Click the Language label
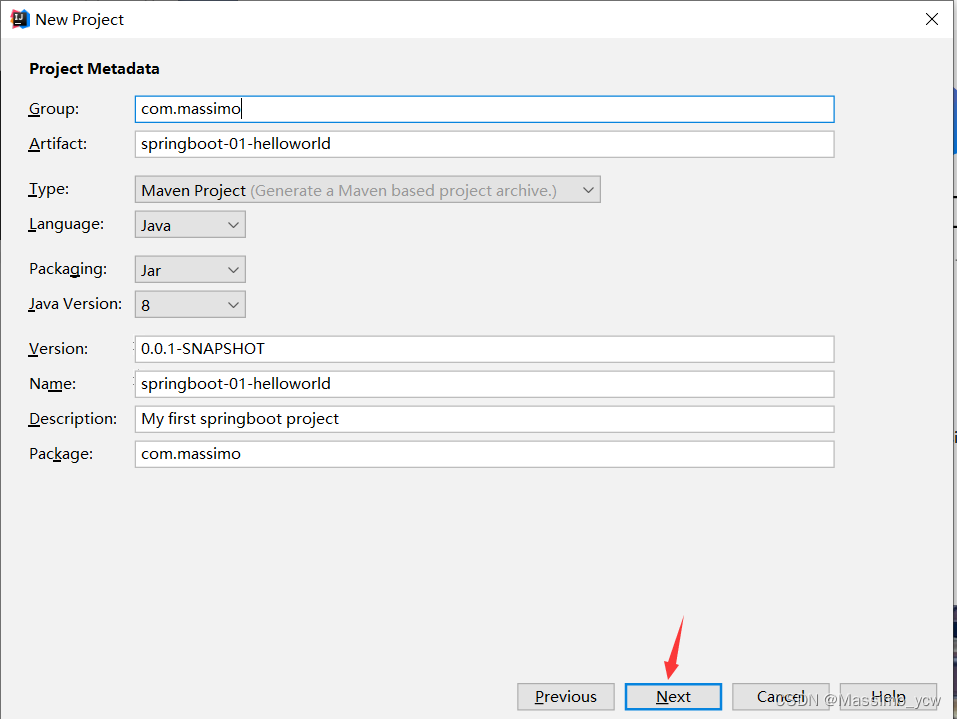Image resolution: width=957 pixels, height=719 pixels. click(67, 224)
